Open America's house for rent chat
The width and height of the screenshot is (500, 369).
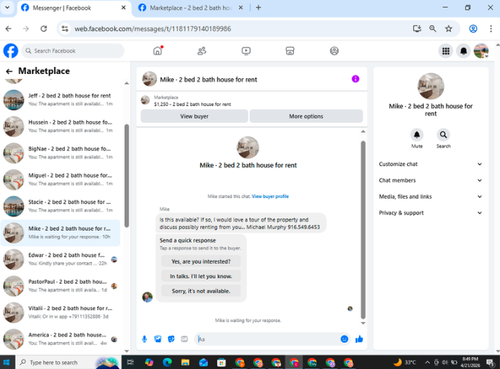point(61,339)
